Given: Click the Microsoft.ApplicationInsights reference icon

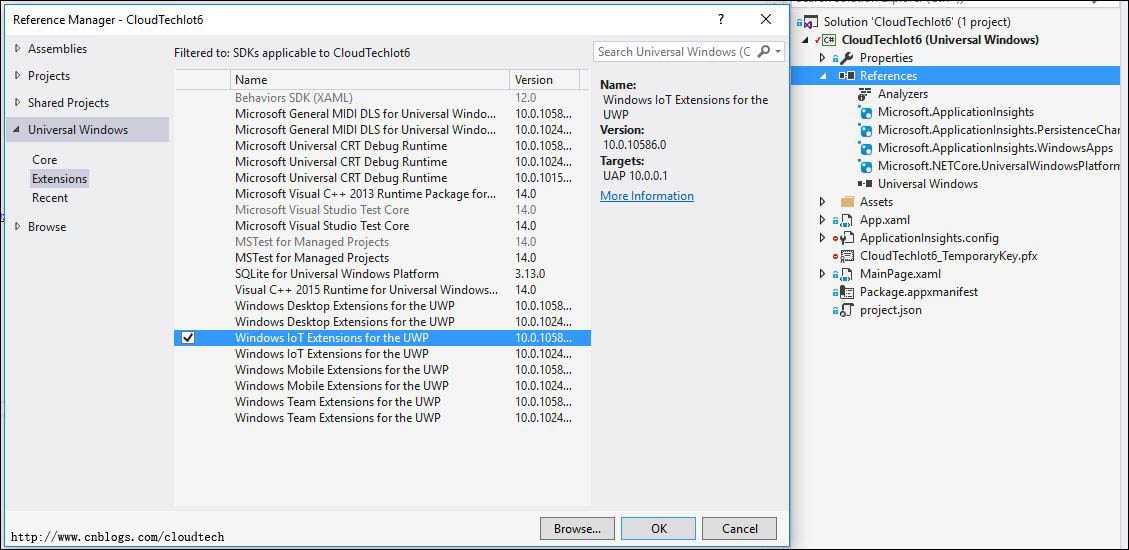Looking at the screenshot, I should (865, 112).
